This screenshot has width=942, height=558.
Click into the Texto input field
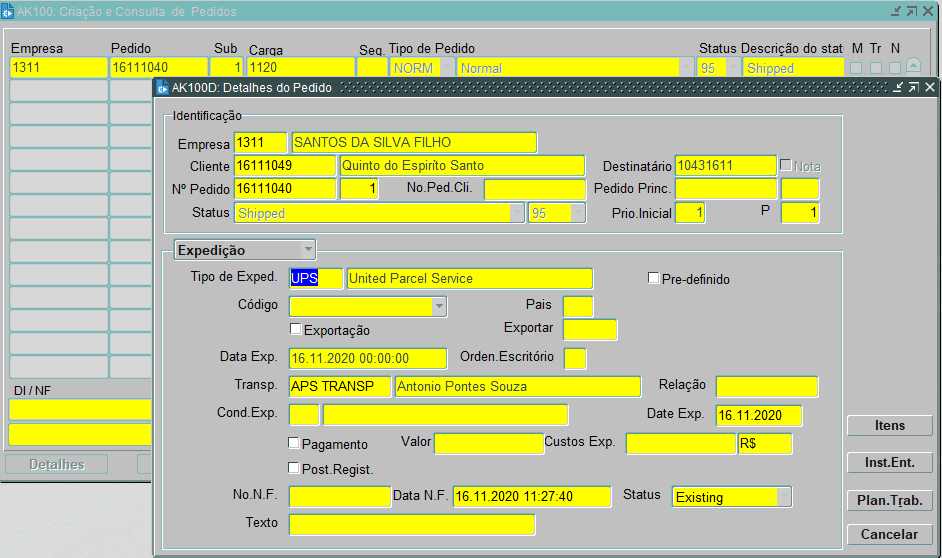tap(411, 524)
